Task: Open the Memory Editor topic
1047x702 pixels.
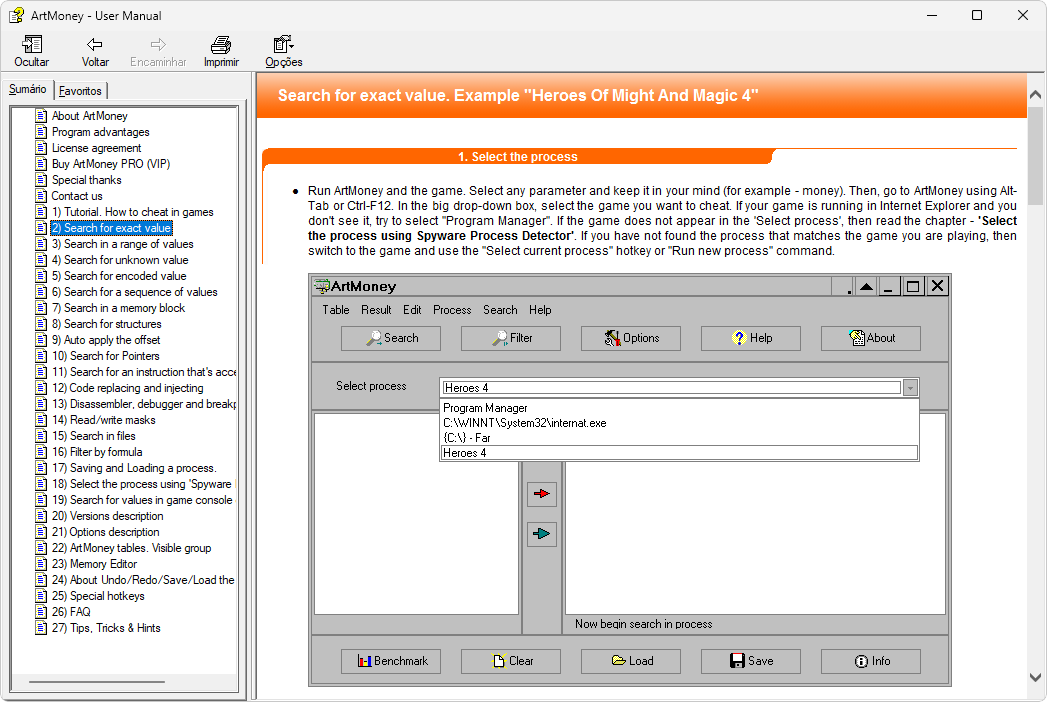Action: pos(94,564)
